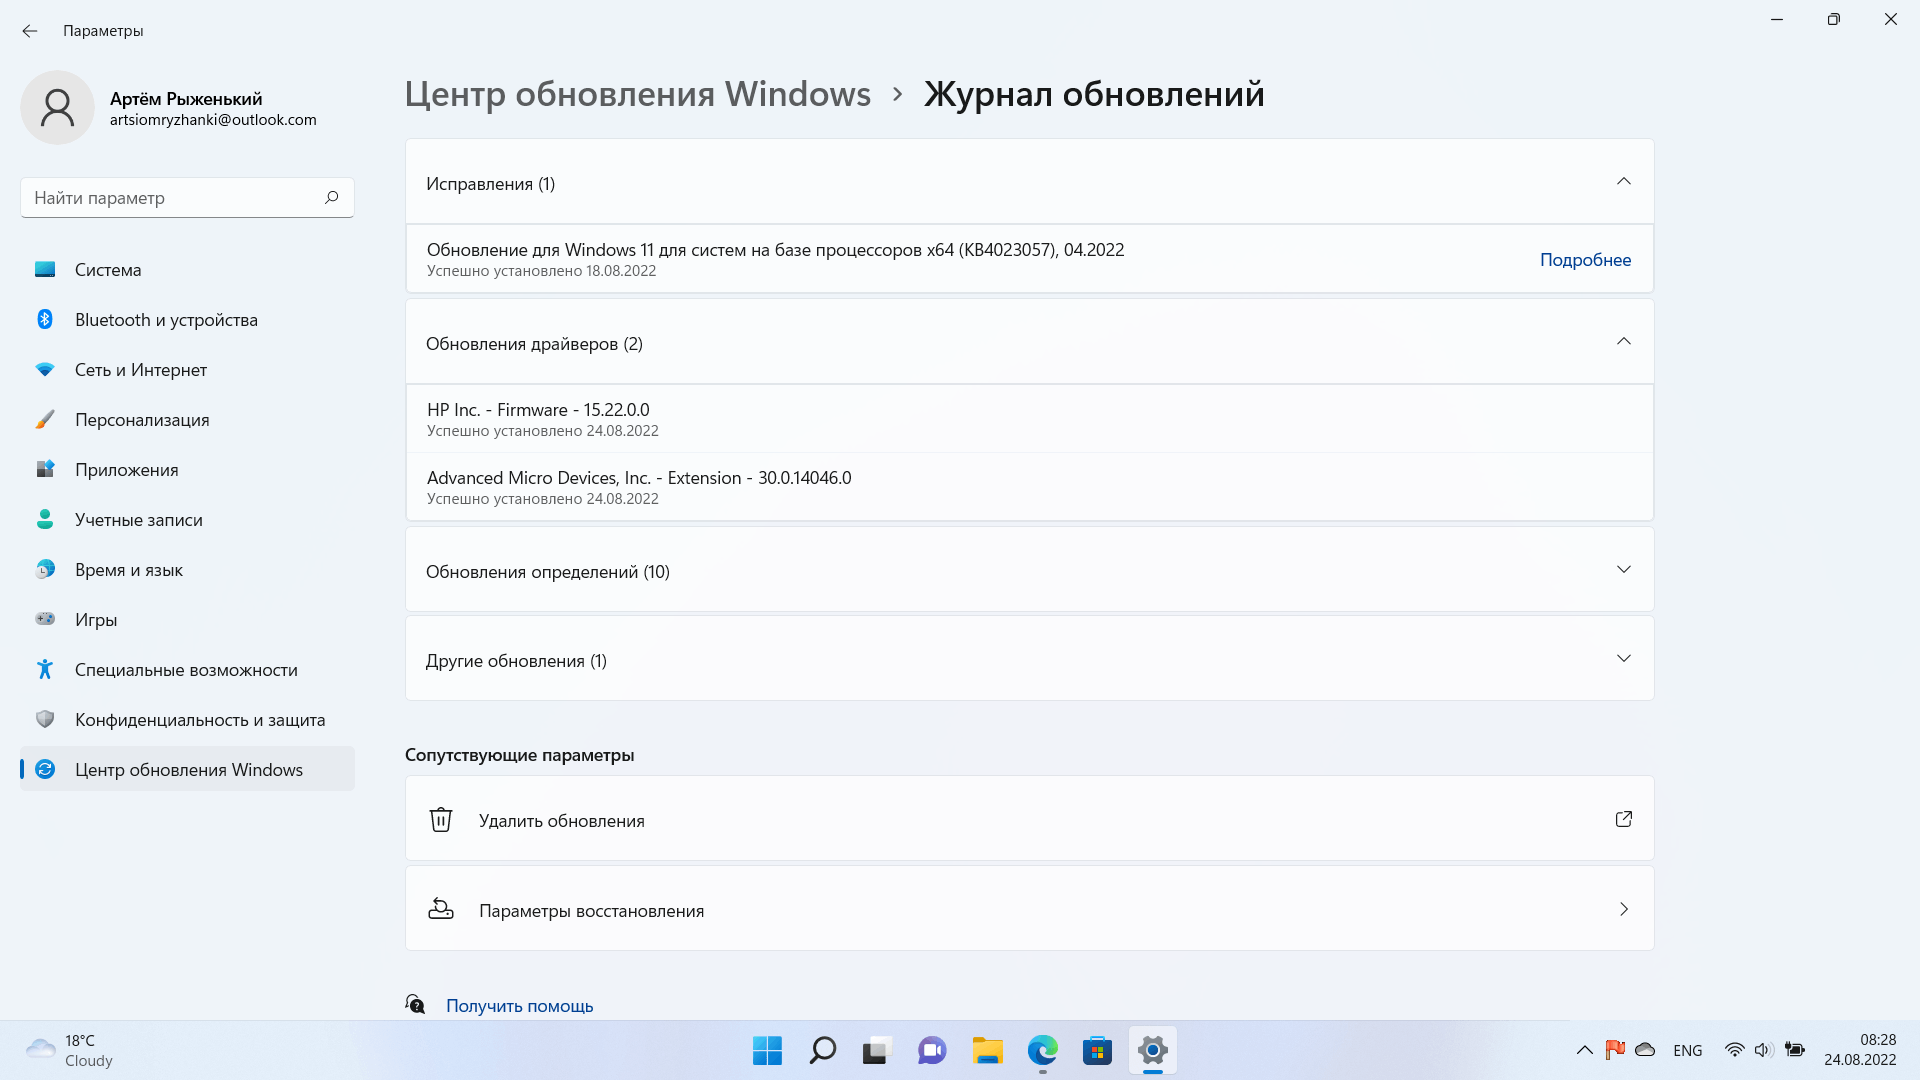Expand the Обновления определений (10) section
This screenshot has width=1920, height=1080.
tap(1623, 570)
